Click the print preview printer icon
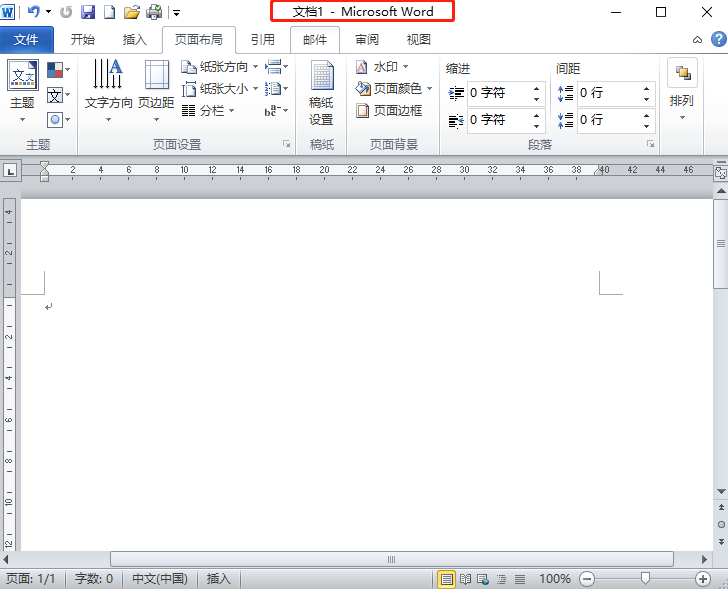 point(154,12)
